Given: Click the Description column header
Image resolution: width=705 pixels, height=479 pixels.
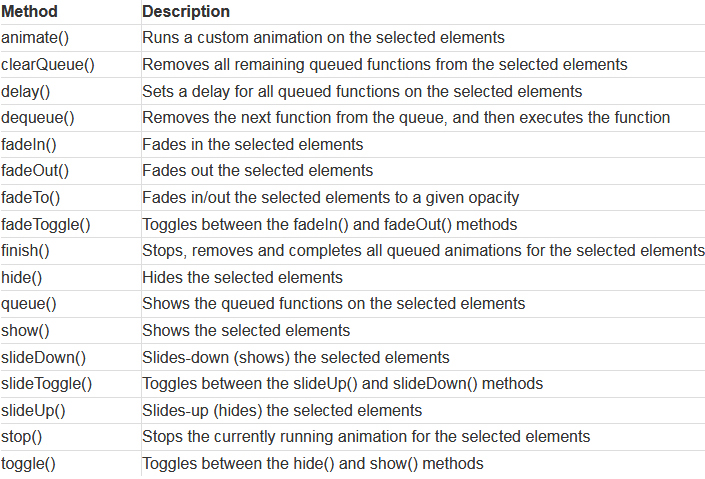Looking at the screenshot, I should tap(186, 11).
